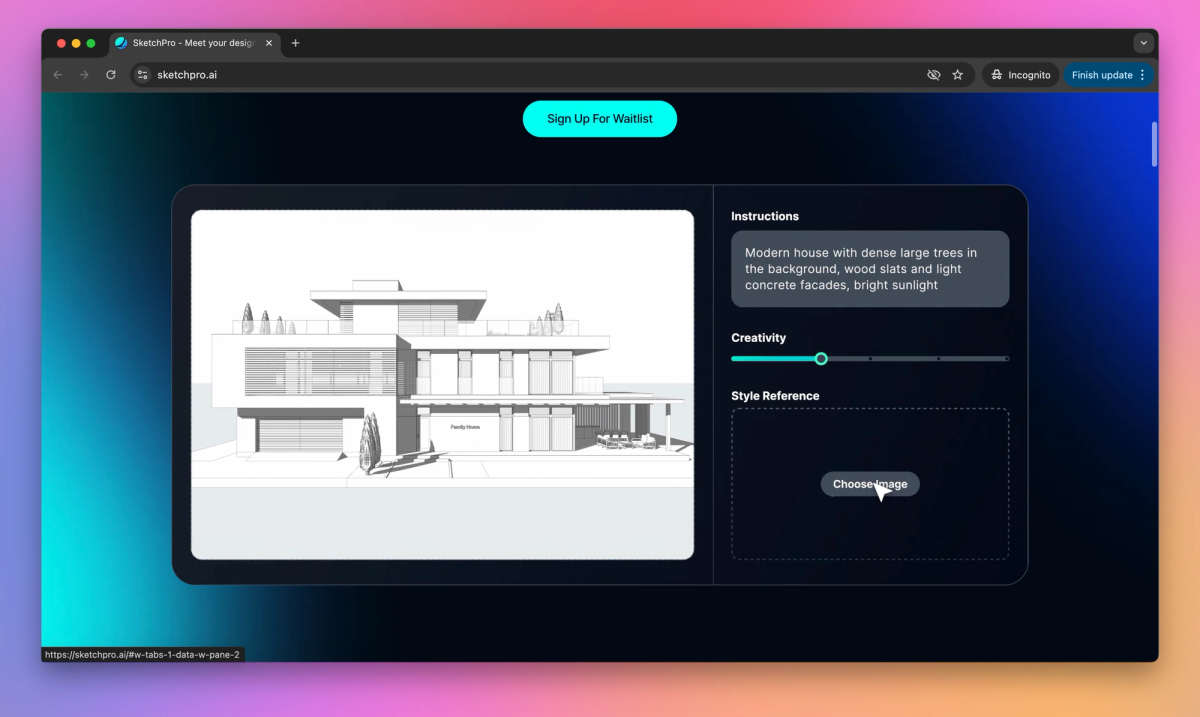Viewport: 1200px width, 717px height.
Task: Click the house sketch preview image
Action: pos(442,385)
